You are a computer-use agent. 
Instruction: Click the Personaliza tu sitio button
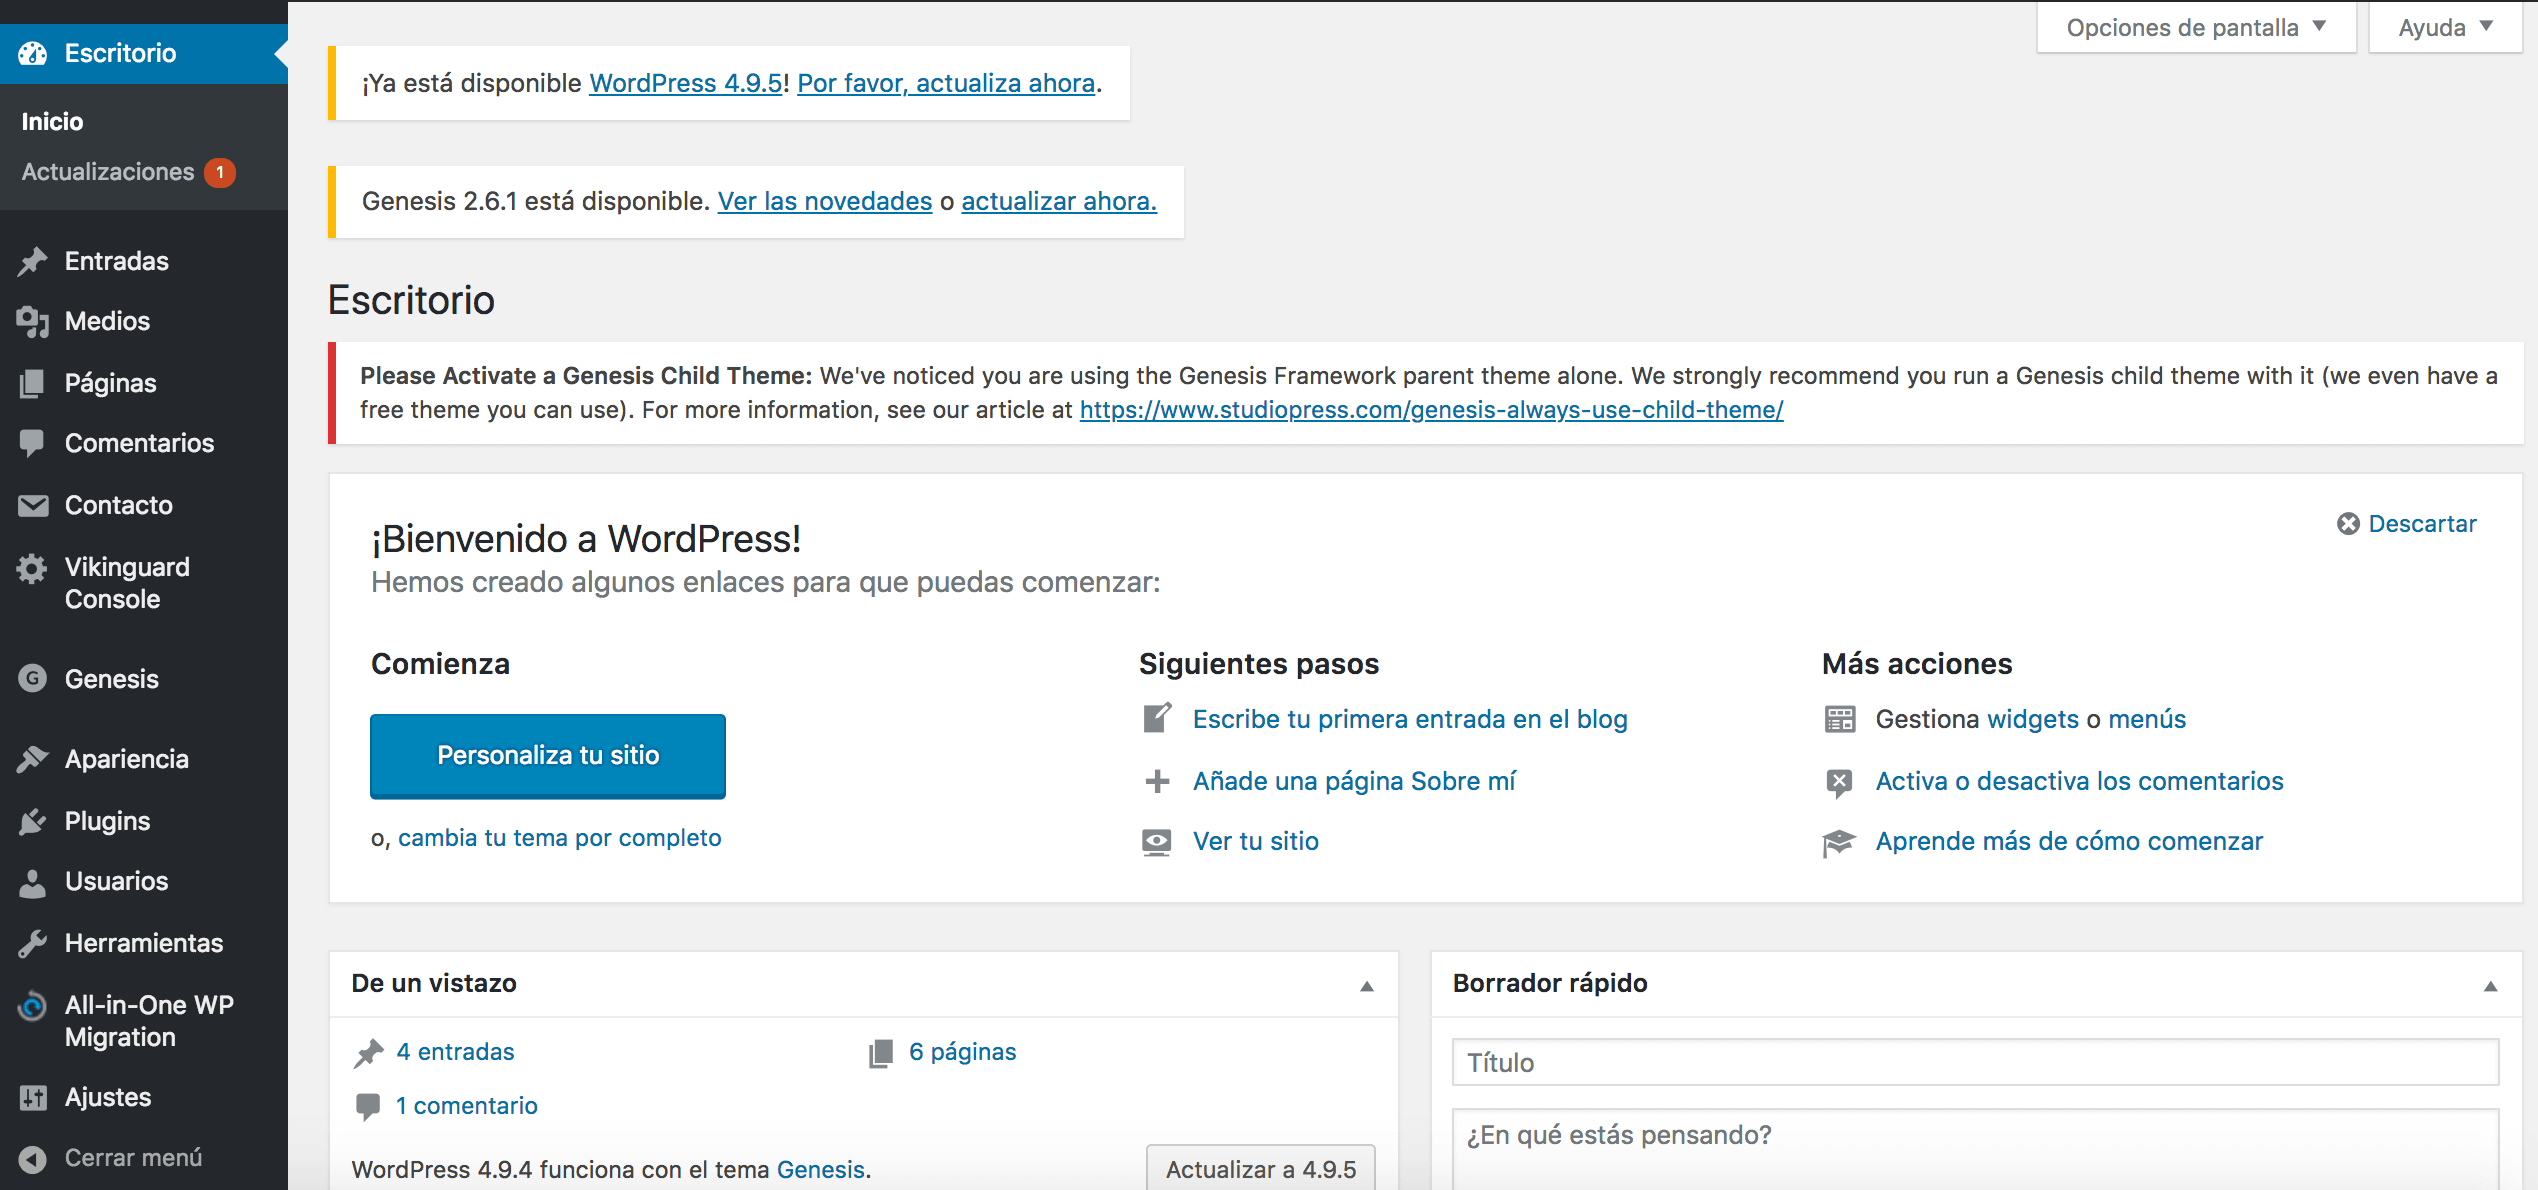pyautogui.click(x=548, y=756)
